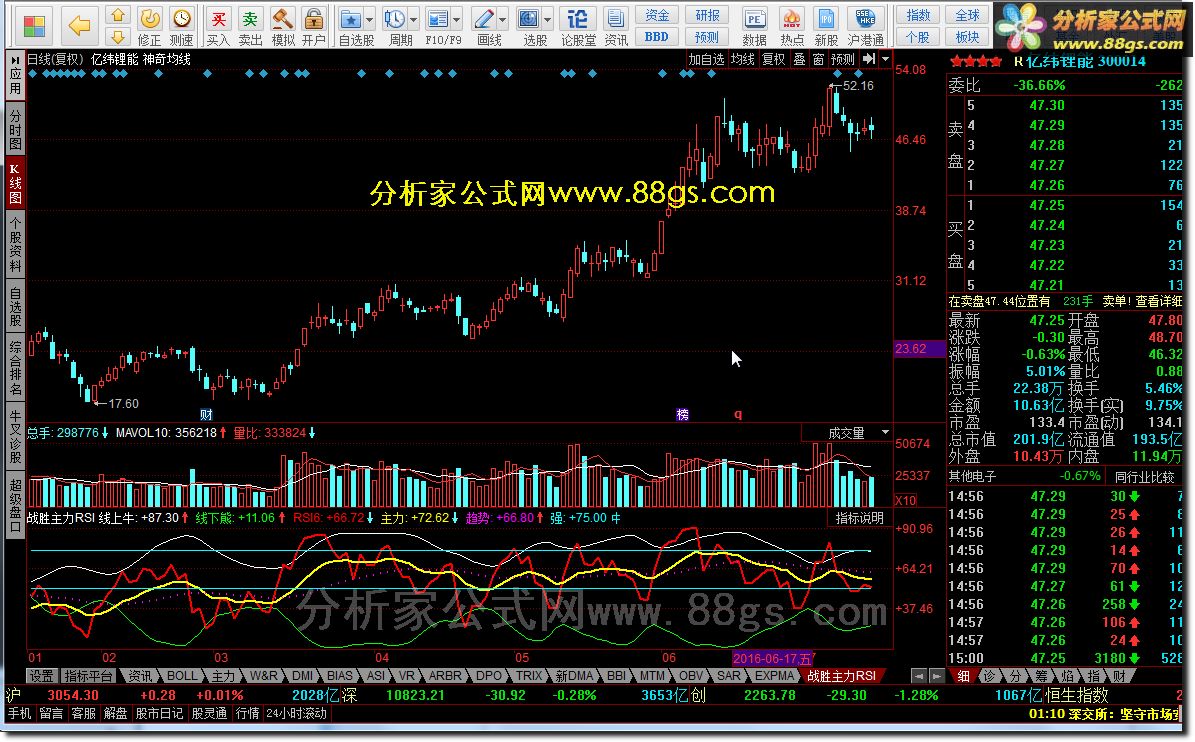Open the 资讯 news icon
1195x742 pixels.
coord(616,27)
